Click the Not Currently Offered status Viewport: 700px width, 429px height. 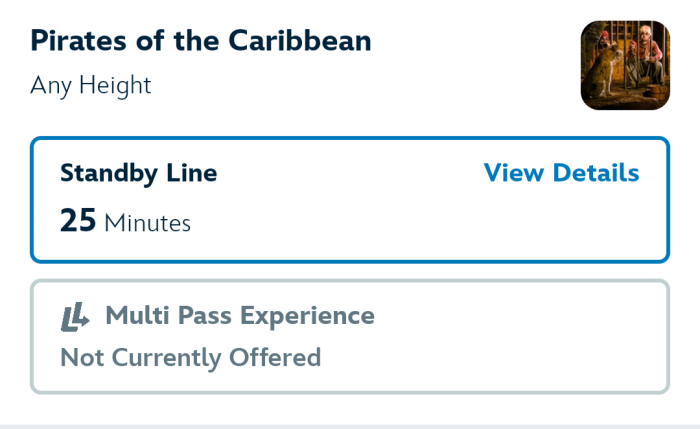[190, 357]
